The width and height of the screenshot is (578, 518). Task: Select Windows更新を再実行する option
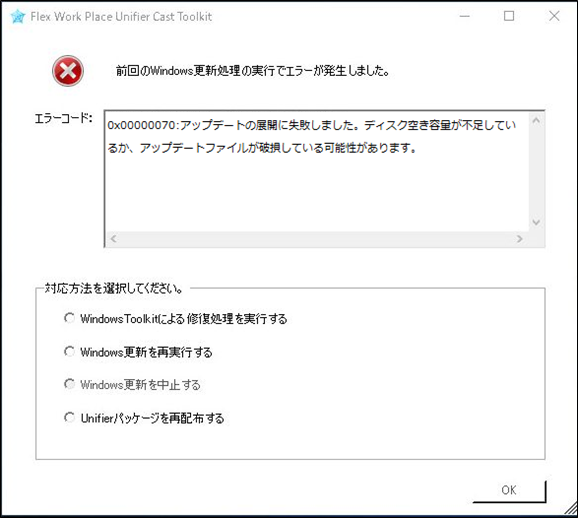pyautogui.click(x=69, y=352)
